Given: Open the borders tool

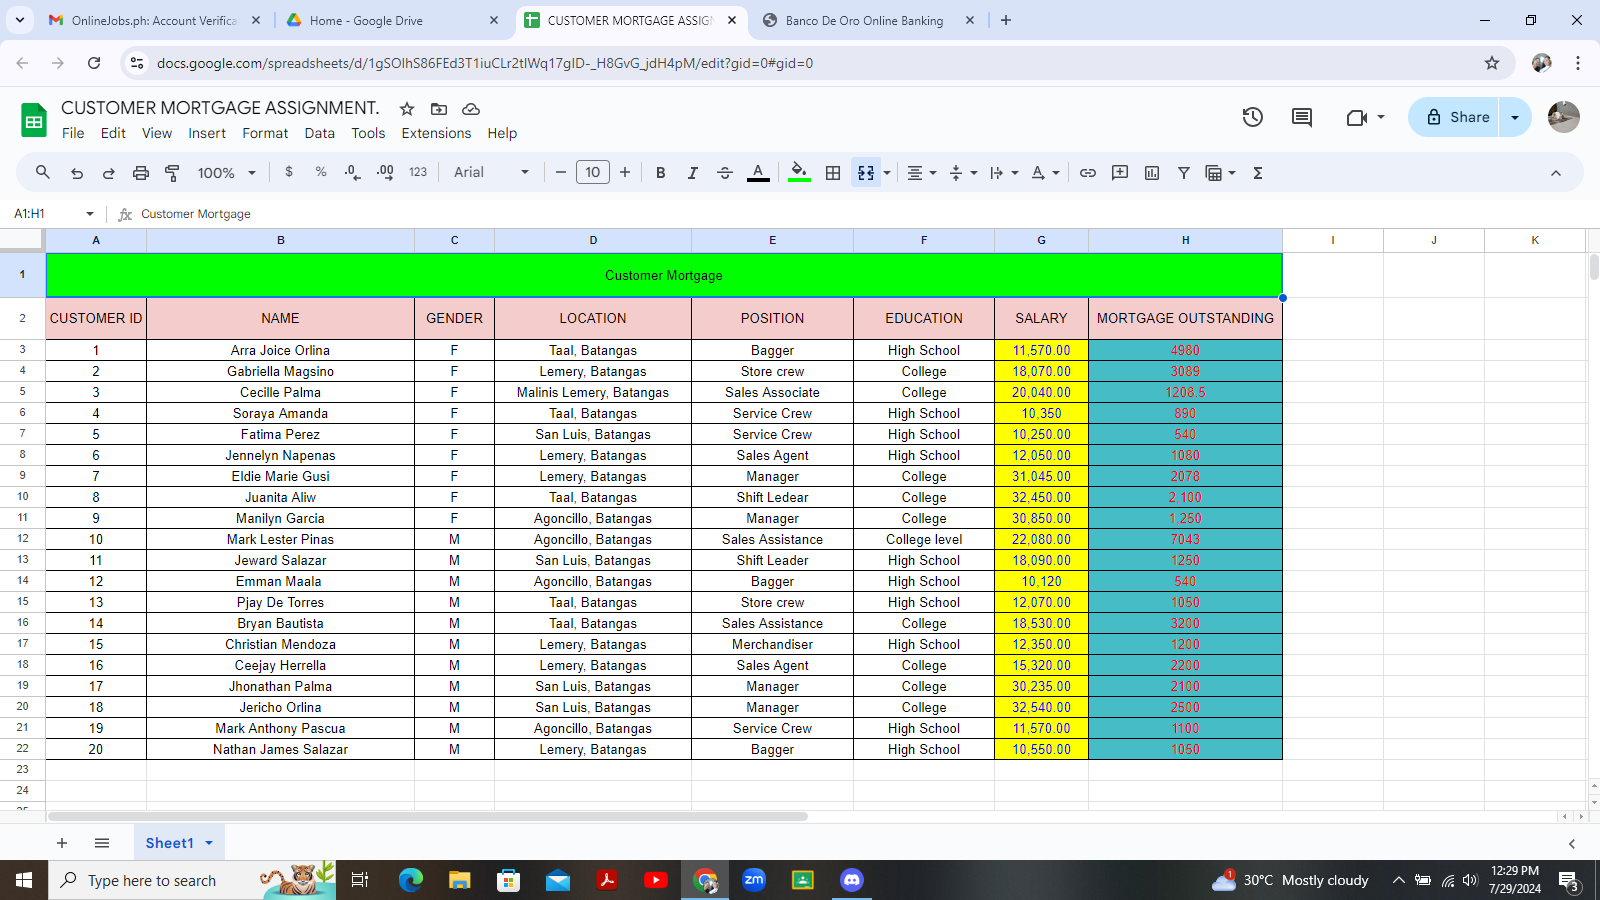Looking at the screenshot, I should pyautogui.click(x=833, y=173).
